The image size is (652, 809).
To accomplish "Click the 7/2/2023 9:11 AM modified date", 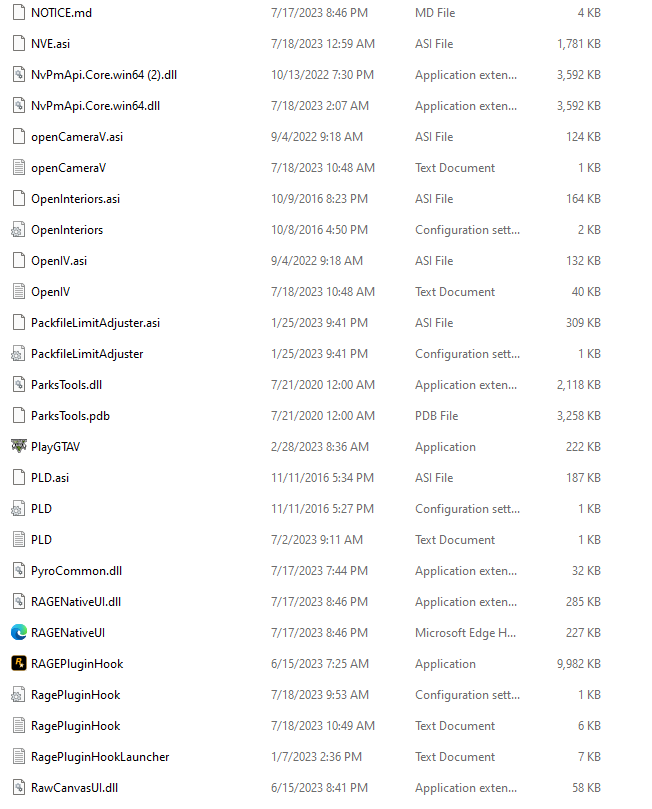I will 317,540.
